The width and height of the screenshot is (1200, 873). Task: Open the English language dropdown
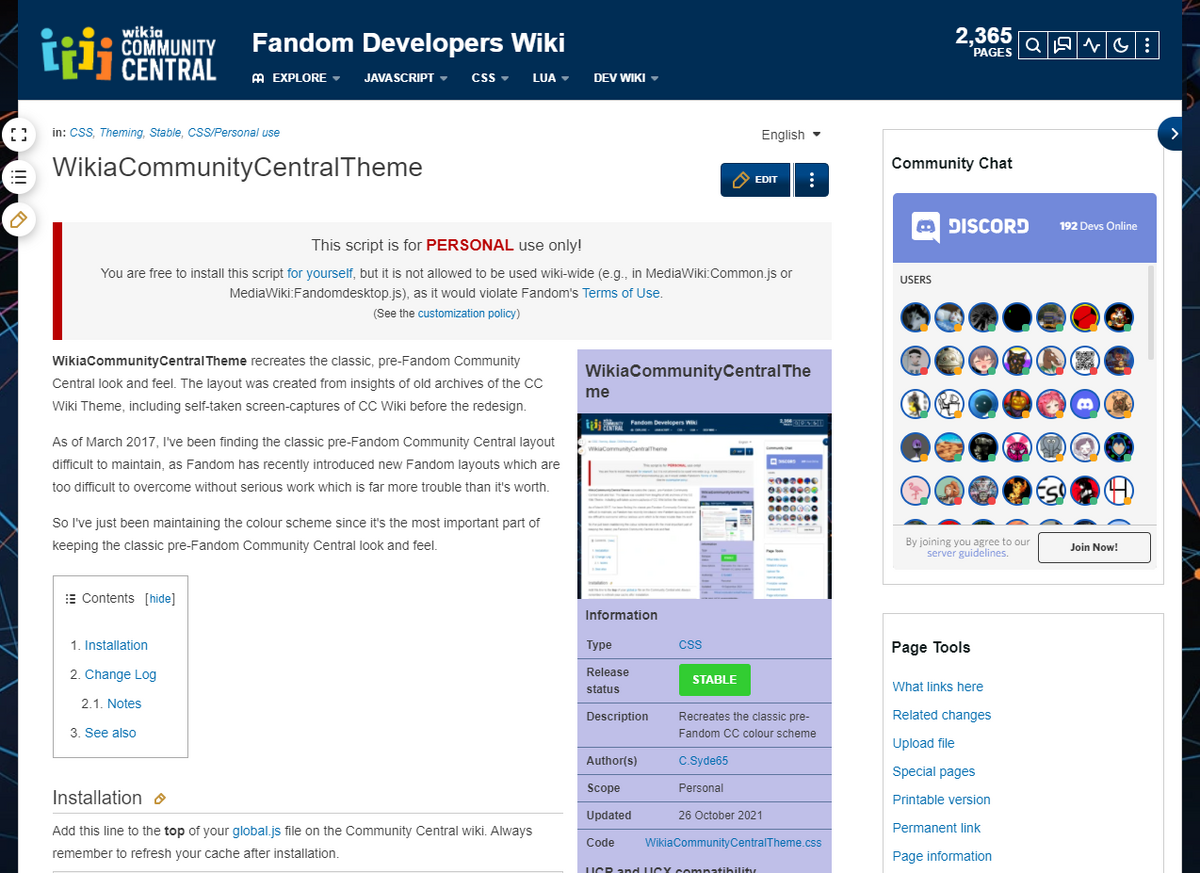(x=790, y=134)
